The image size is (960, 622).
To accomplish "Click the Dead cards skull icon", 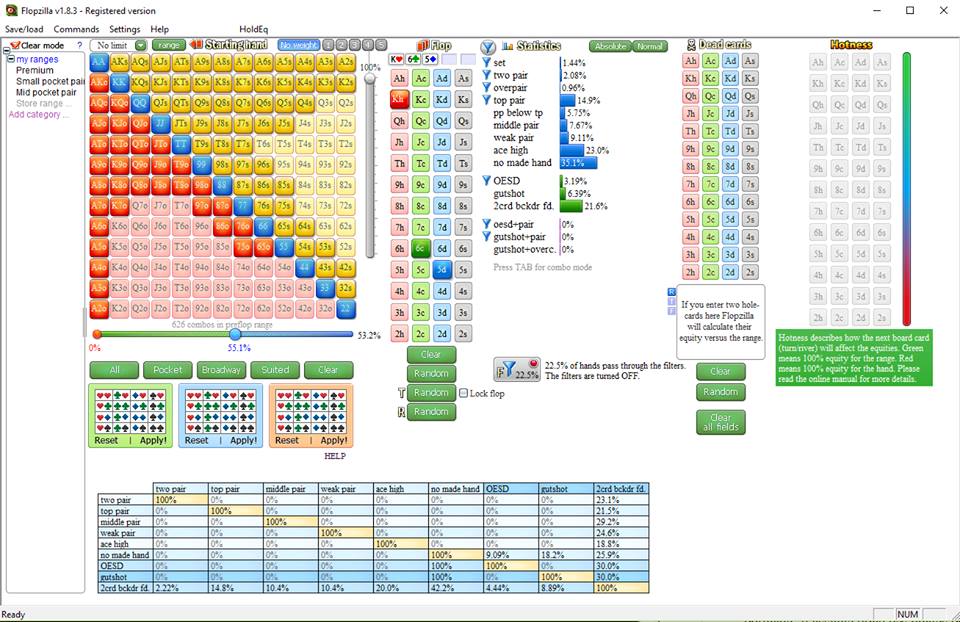I will 691,45.
